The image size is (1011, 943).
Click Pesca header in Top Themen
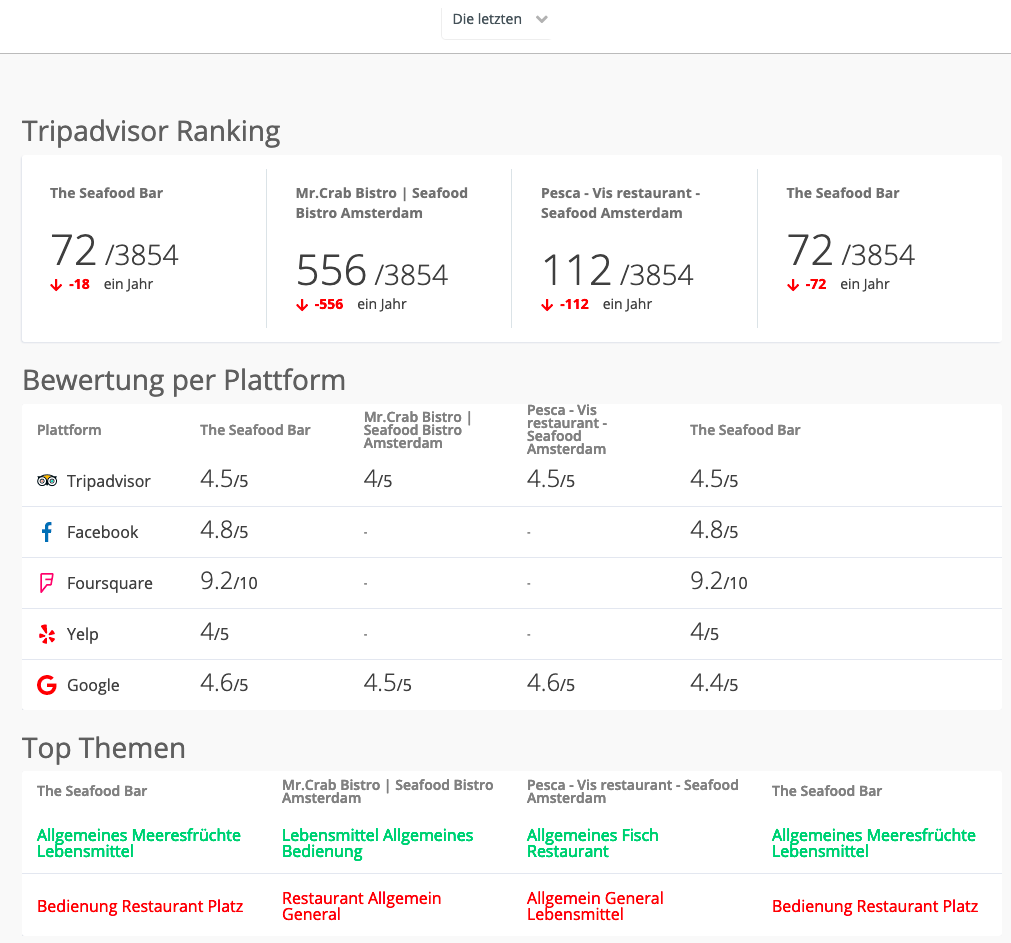pos(633,792)
